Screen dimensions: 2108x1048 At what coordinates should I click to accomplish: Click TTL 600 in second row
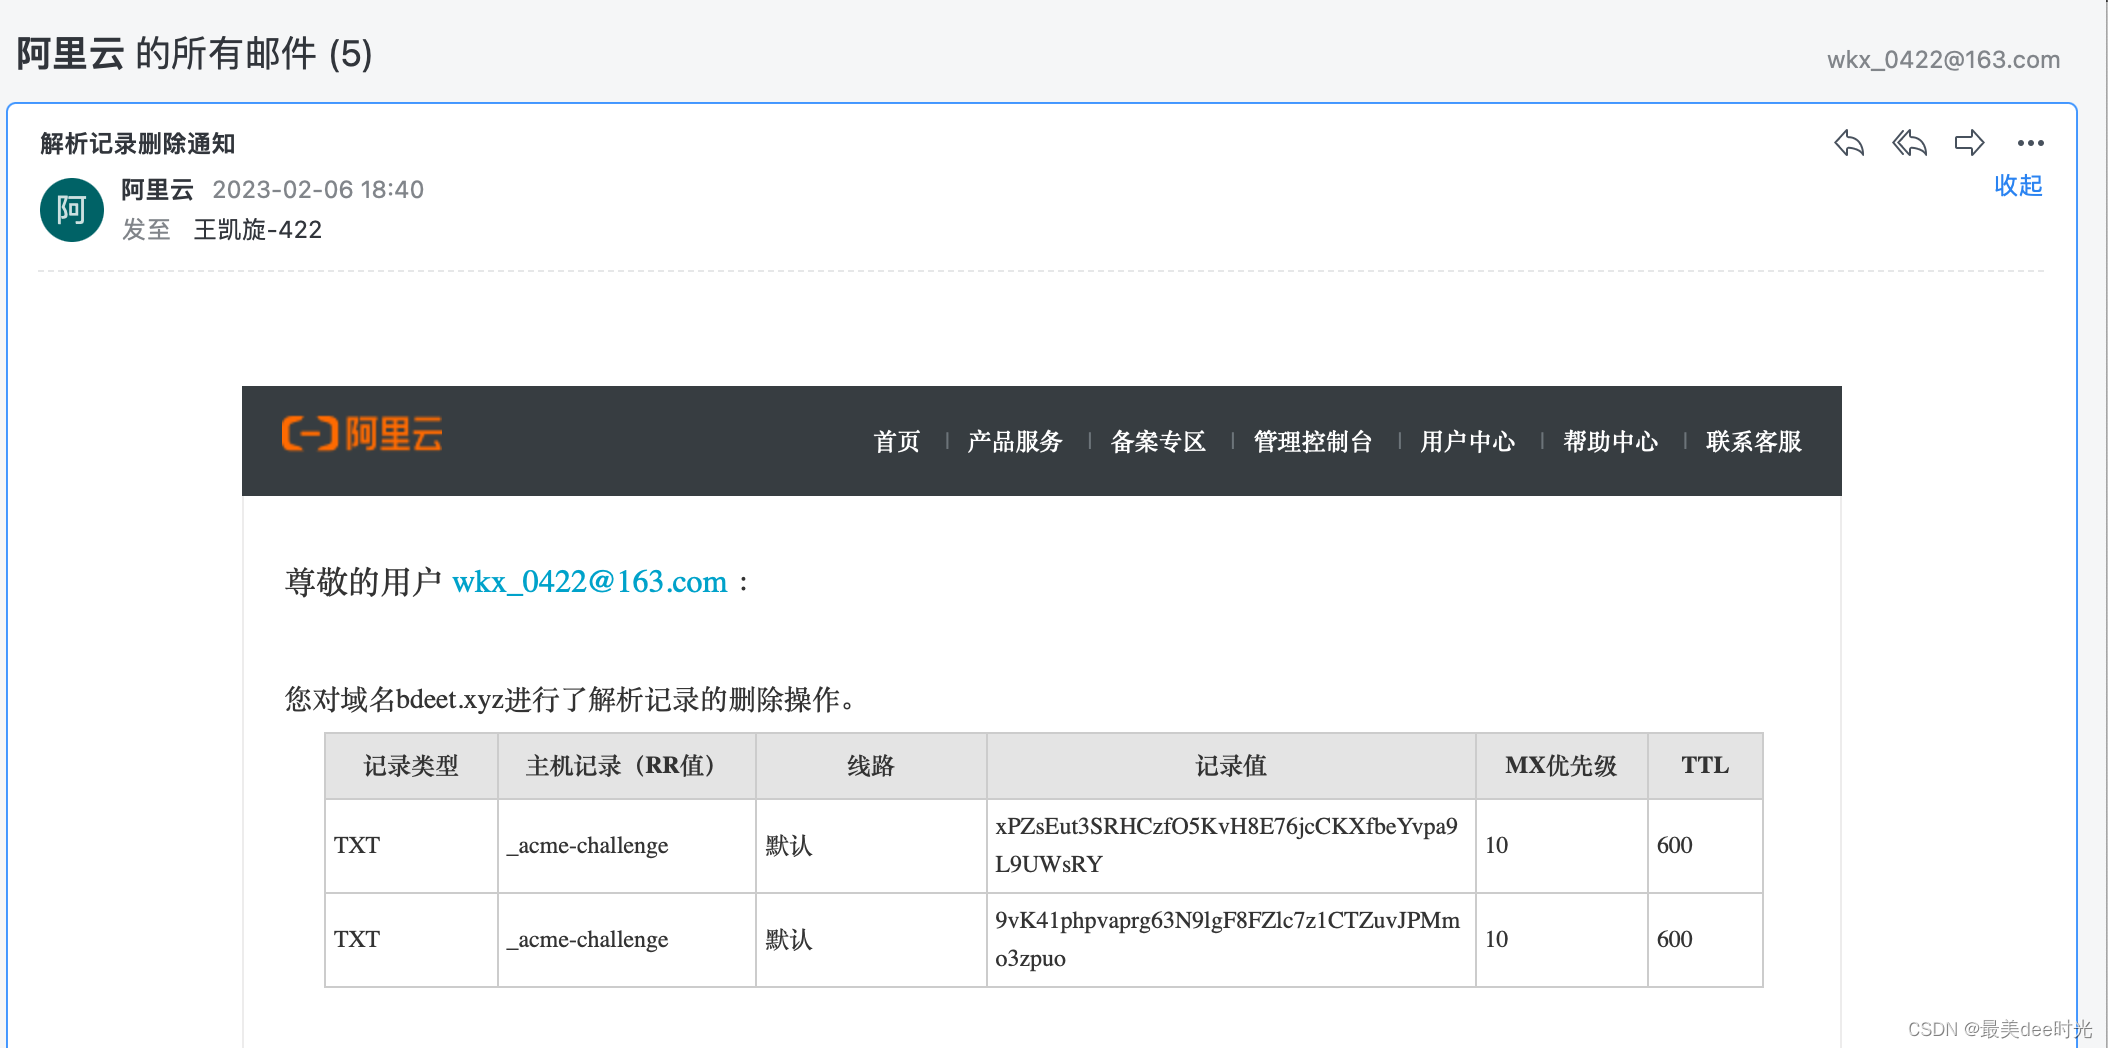point(1674,939)
